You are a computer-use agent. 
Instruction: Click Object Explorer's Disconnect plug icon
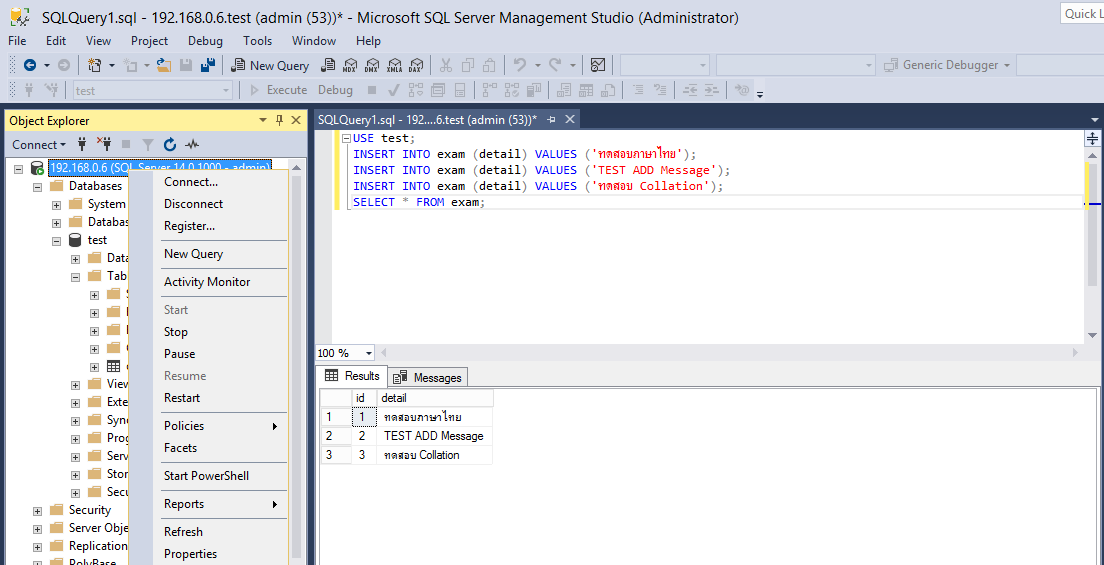click(104, 144)
